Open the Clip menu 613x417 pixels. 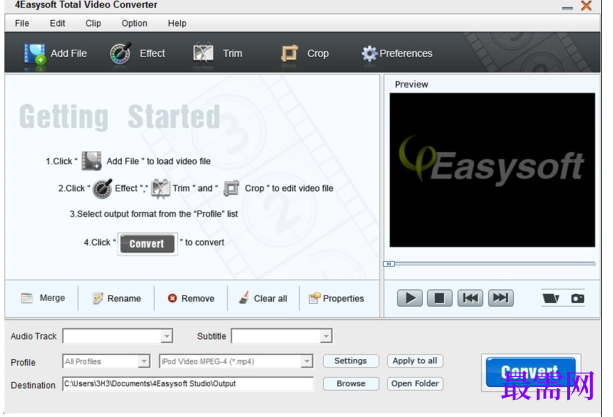93,23
